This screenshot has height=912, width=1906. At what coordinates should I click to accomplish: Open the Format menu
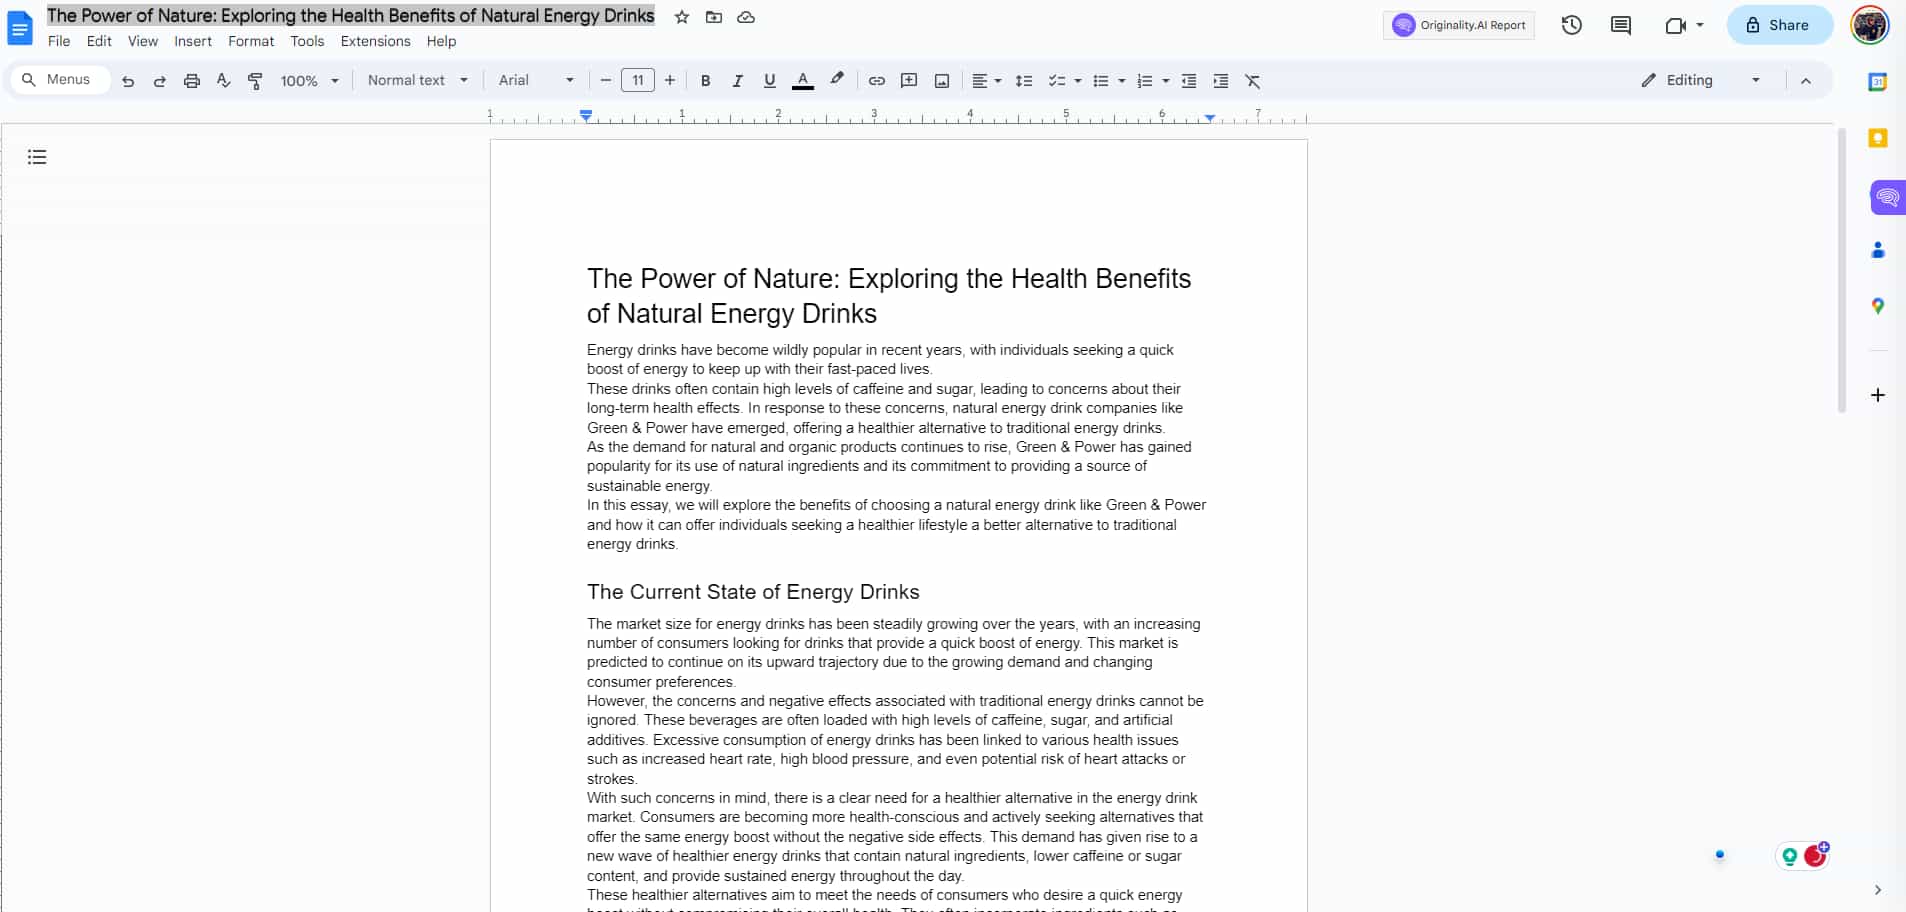coord(251,41)
